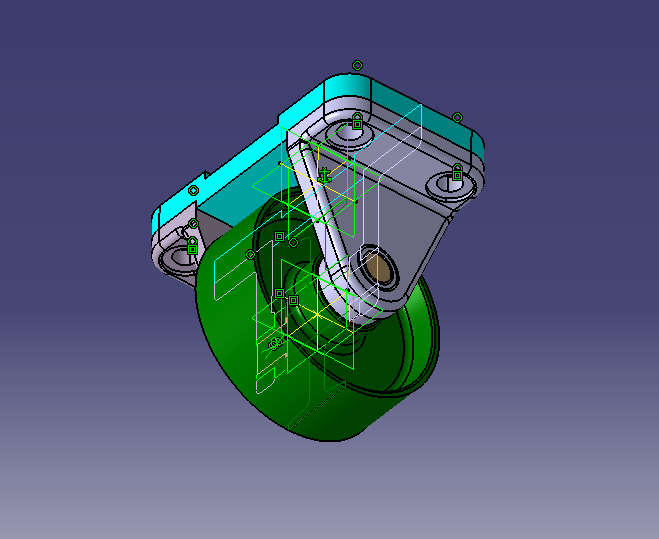Pick the left one of the paired contact squares near the wheel hub
Image resolution: width=659 pixels, height=539 pixels.
click(279, 293)
